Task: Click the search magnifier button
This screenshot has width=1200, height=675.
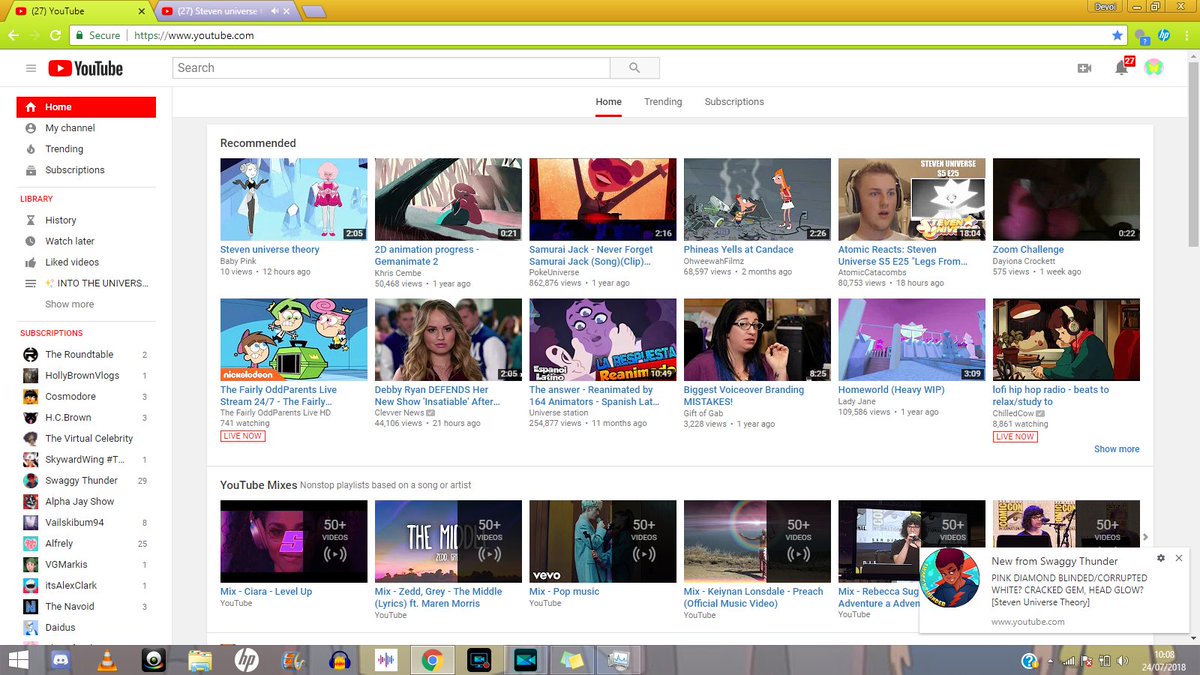Action: [635, 68]
